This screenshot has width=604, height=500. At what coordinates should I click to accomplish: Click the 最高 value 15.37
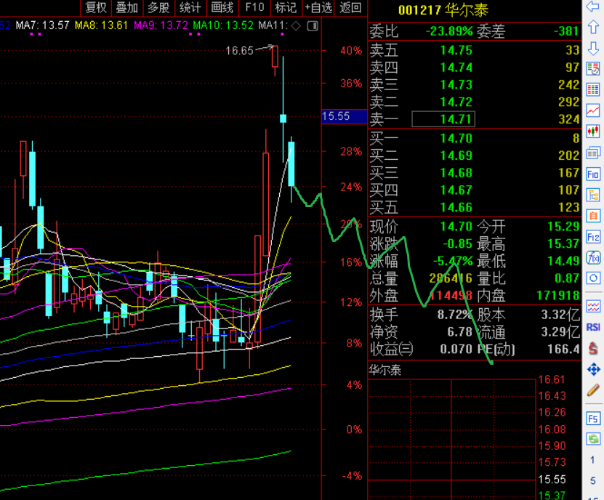tap(564, 243)
